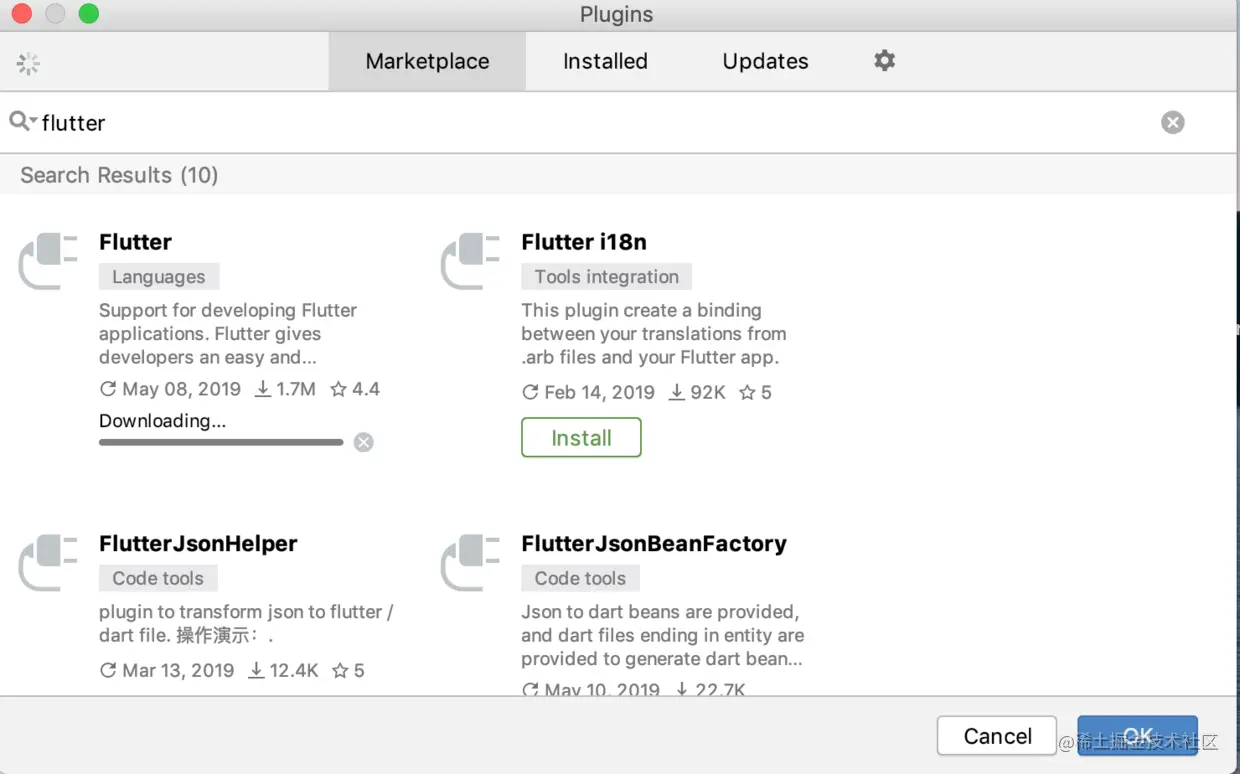Click the Flutter download progress bar
Image resolution: width=1240 pixels, height=774 pixels.
[221, 442]
